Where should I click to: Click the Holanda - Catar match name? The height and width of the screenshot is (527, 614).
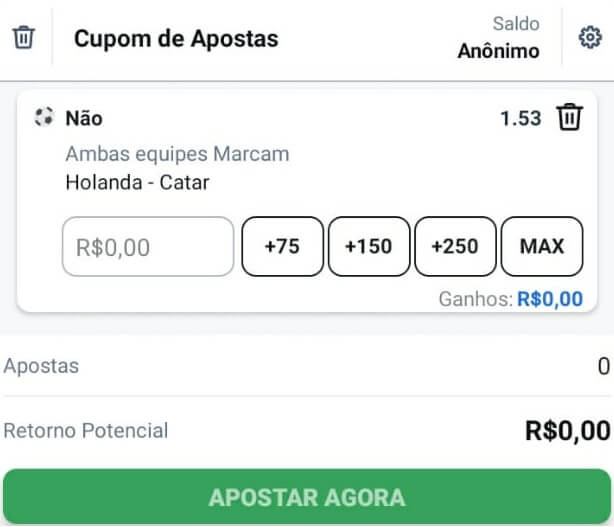click(137, 182)
